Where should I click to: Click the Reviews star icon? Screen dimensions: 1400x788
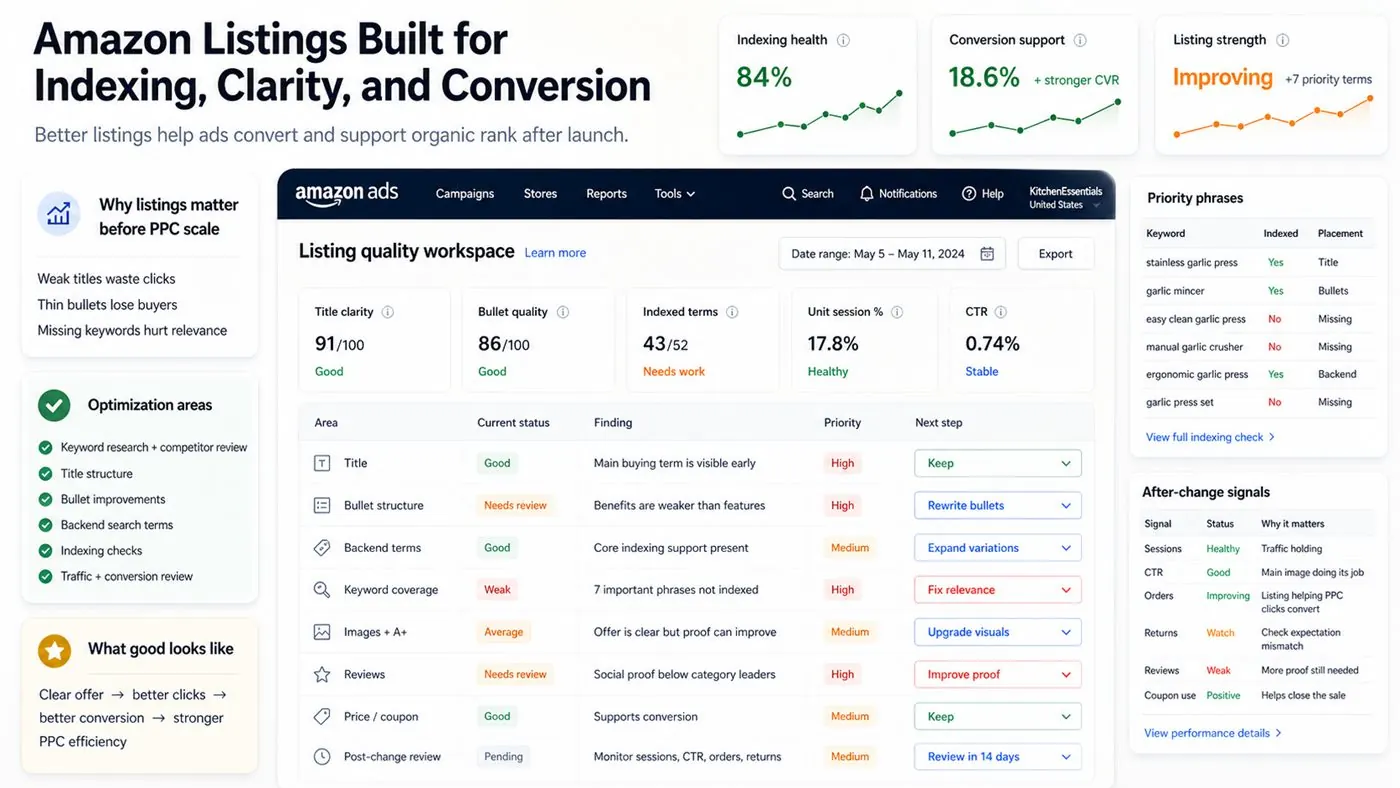tap(322, 675)
